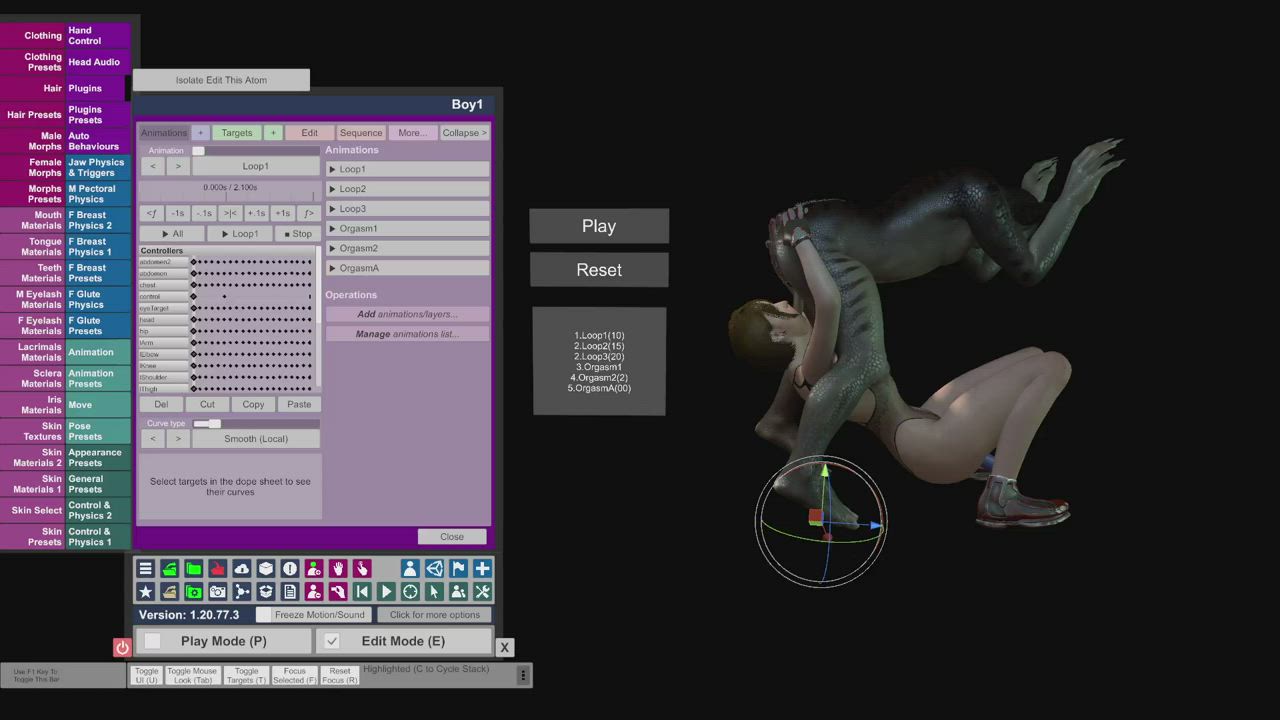1280x720 pixels.
Task: Click the blue plus add icon
Action: point(482,568)
